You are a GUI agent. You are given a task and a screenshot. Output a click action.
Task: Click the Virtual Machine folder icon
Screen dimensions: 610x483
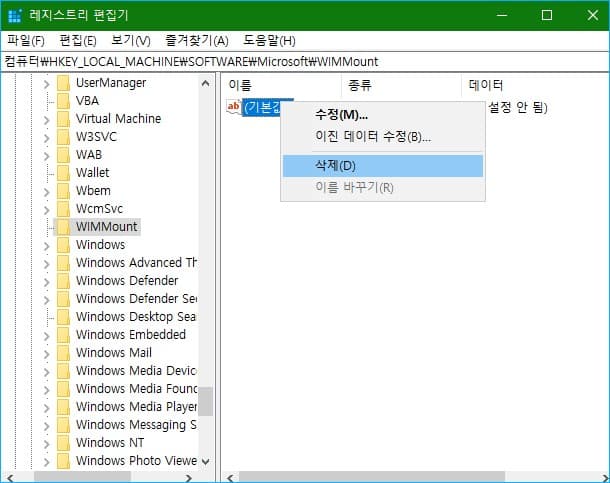pyautogui.click(x=63, y=119)
